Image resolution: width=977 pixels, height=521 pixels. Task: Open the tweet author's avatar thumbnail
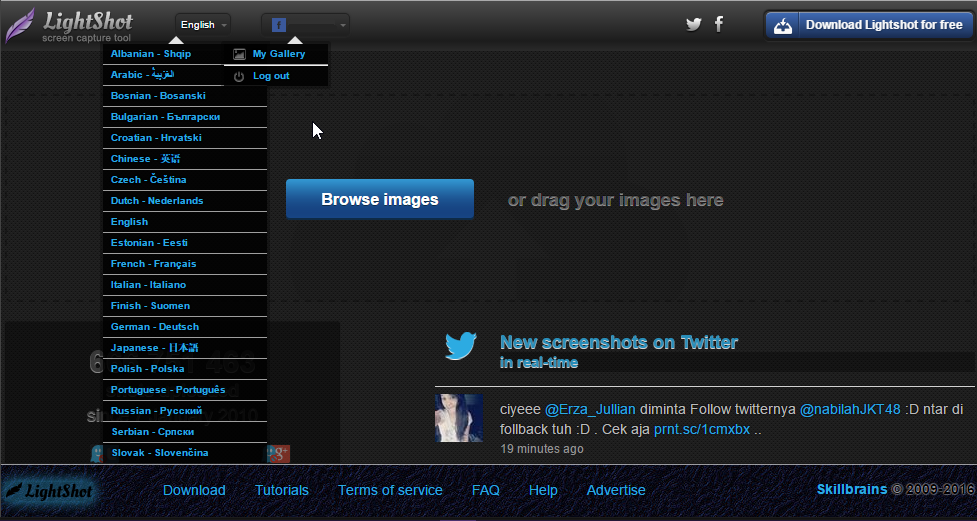pyautogui.click(x=459, y=418)
